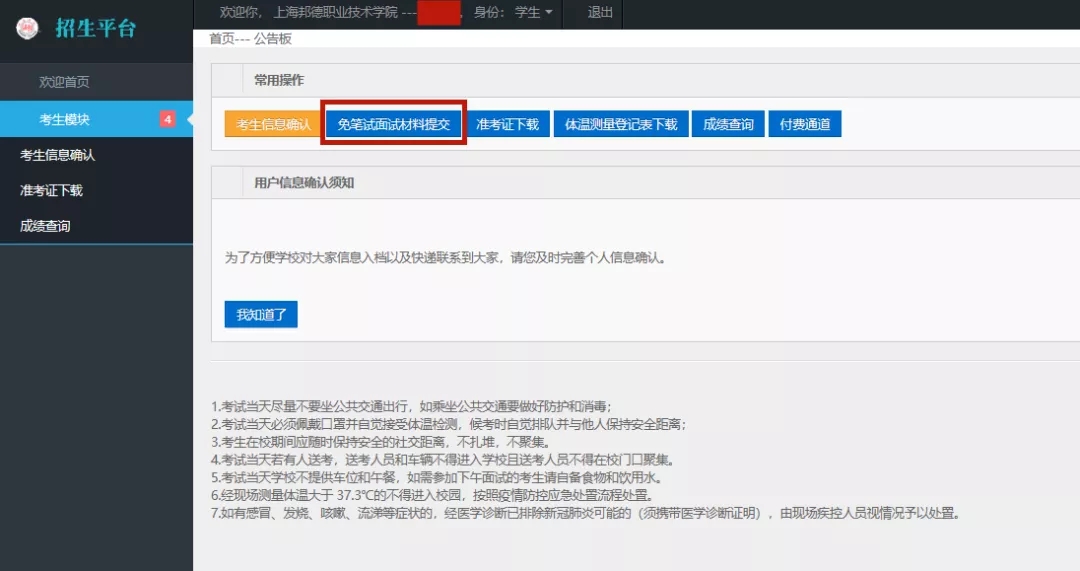The image size is (1080, 571).
Task: Select 考生信息确认 in the left sidebar
Action: [58, 155]
